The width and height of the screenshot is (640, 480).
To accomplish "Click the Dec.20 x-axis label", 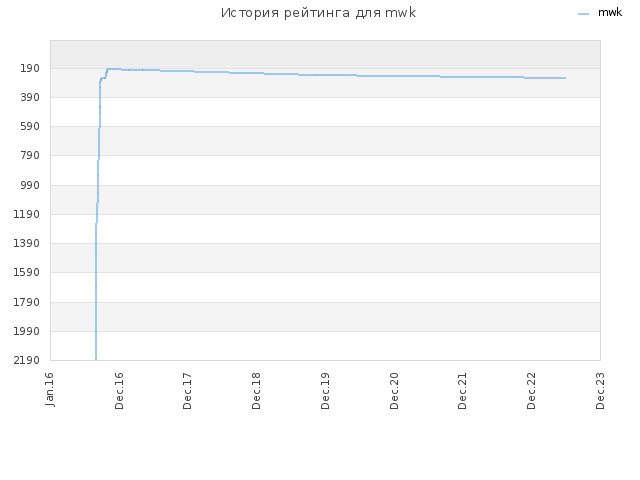I will (x=394, y=391).
